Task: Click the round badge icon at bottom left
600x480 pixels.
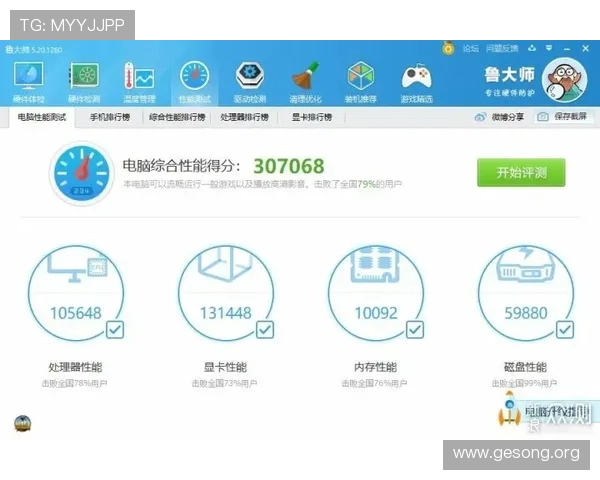Action: 23,424
